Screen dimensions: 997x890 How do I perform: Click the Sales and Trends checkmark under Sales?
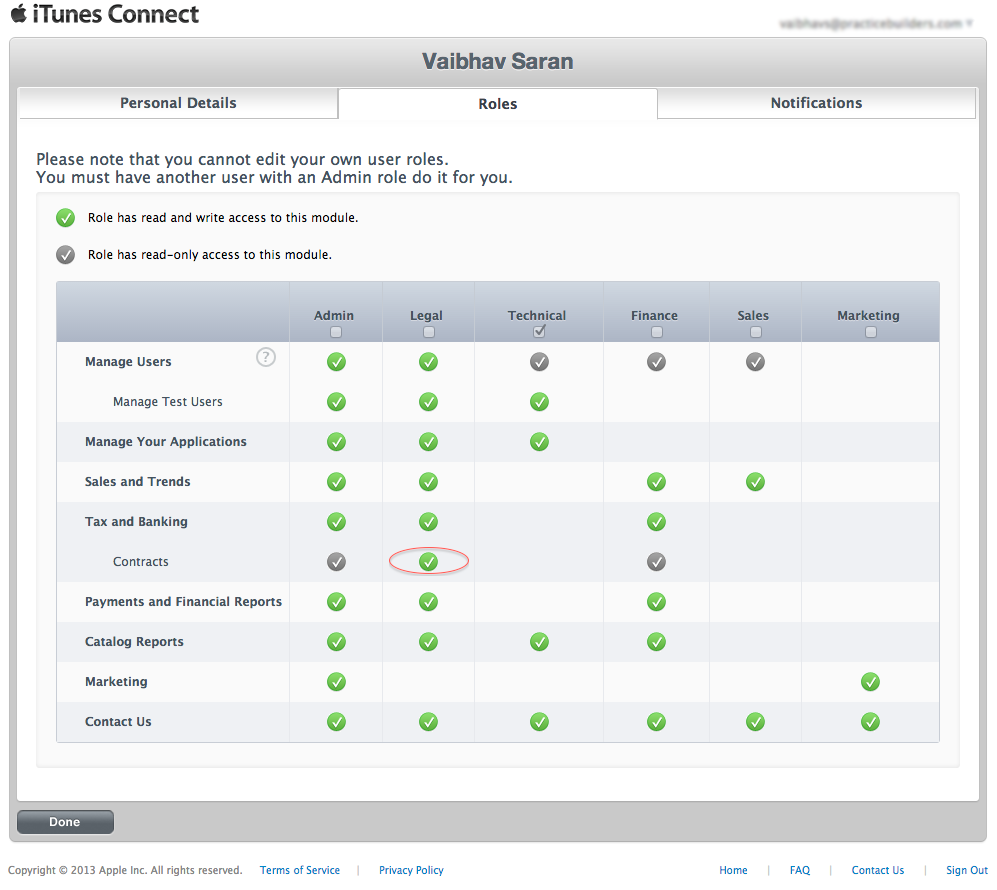coord(755,482)
